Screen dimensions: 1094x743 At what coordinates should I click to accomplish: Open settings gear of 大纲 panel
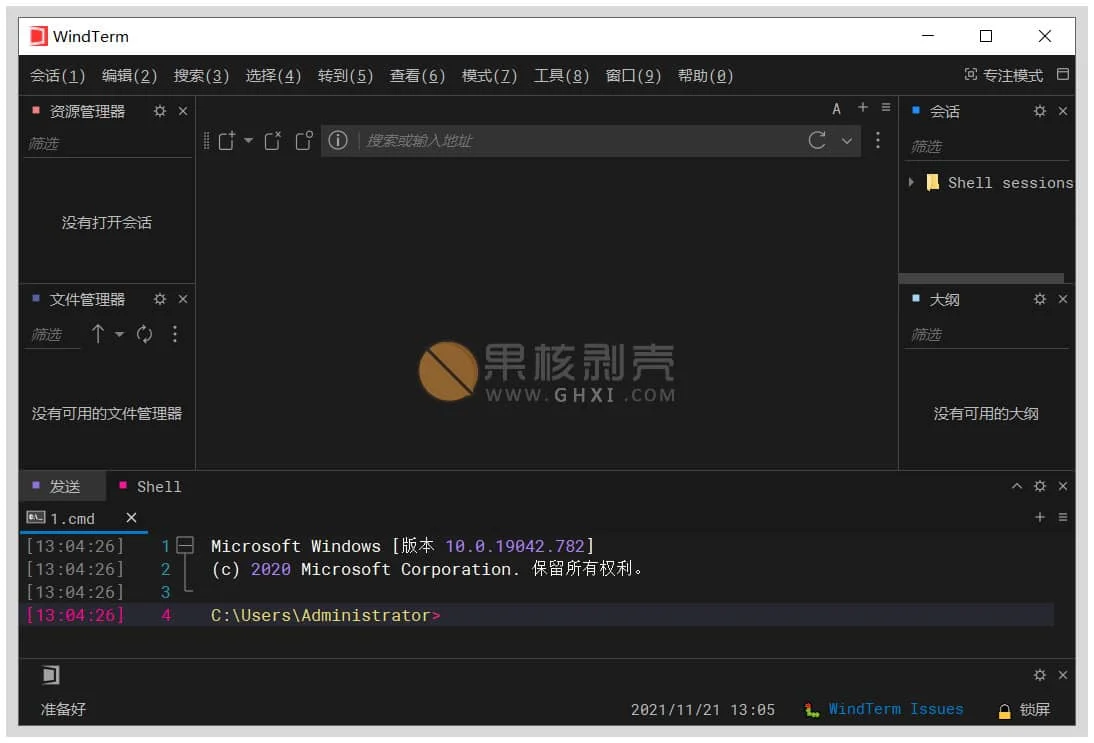pyautogui.click(x=1040, y=299)
